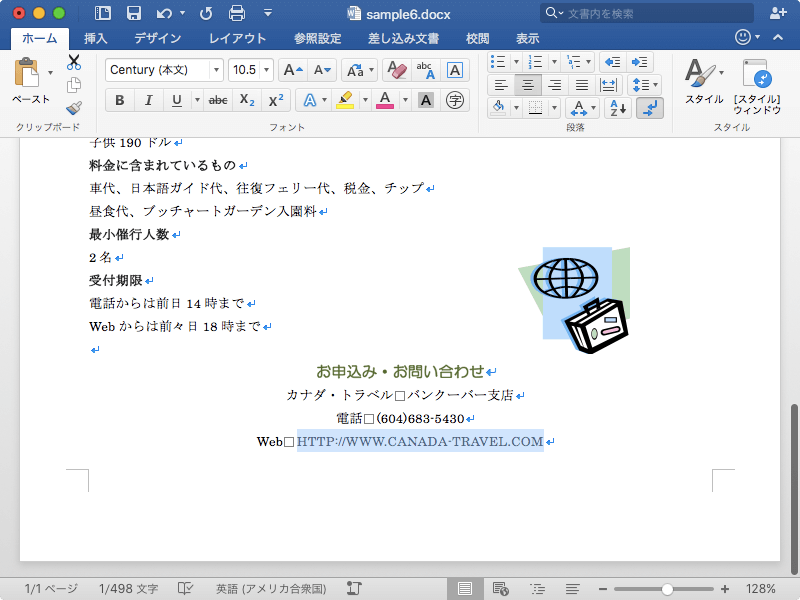
Task: Toggle italic formatting
Action: pos(148,100)
